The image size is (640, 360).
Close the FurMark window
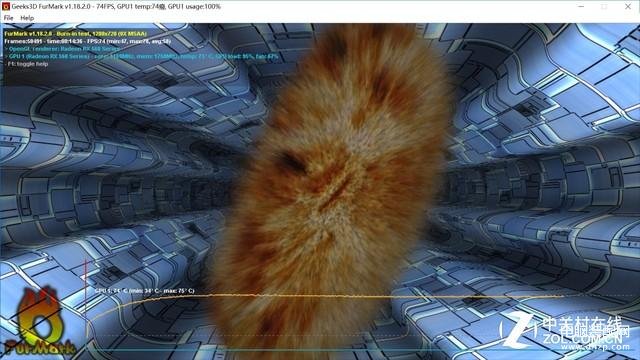click(628, 7)
